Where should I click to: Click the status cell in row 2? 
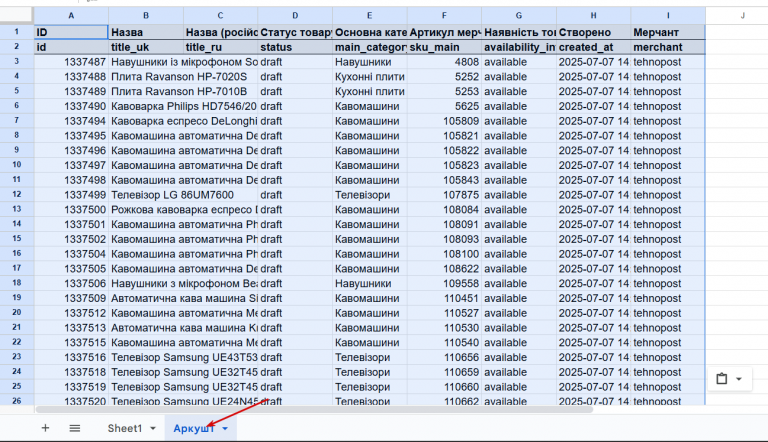tap(295, 47)
